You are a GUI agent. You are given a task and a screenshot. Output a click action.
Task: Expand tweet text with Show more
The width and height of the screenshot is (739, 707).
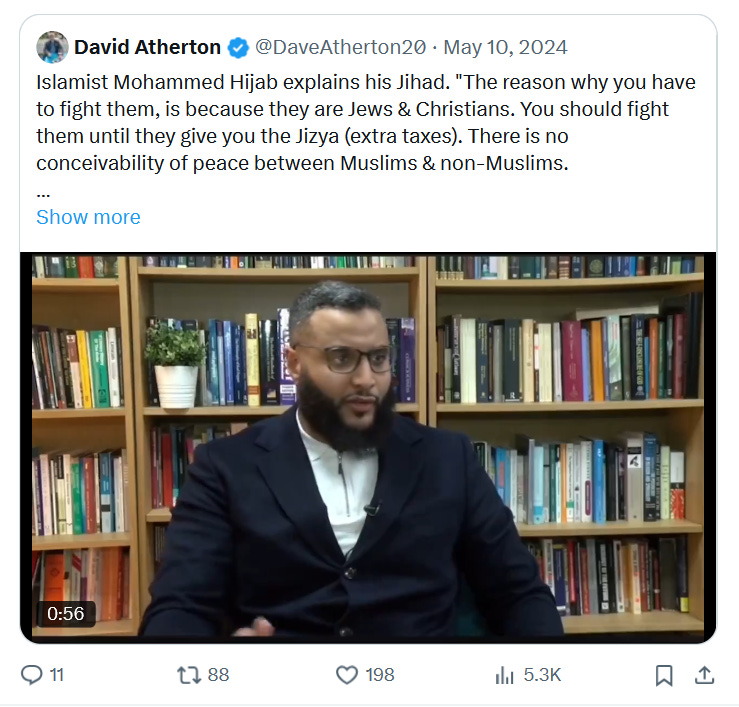[88, 217]
